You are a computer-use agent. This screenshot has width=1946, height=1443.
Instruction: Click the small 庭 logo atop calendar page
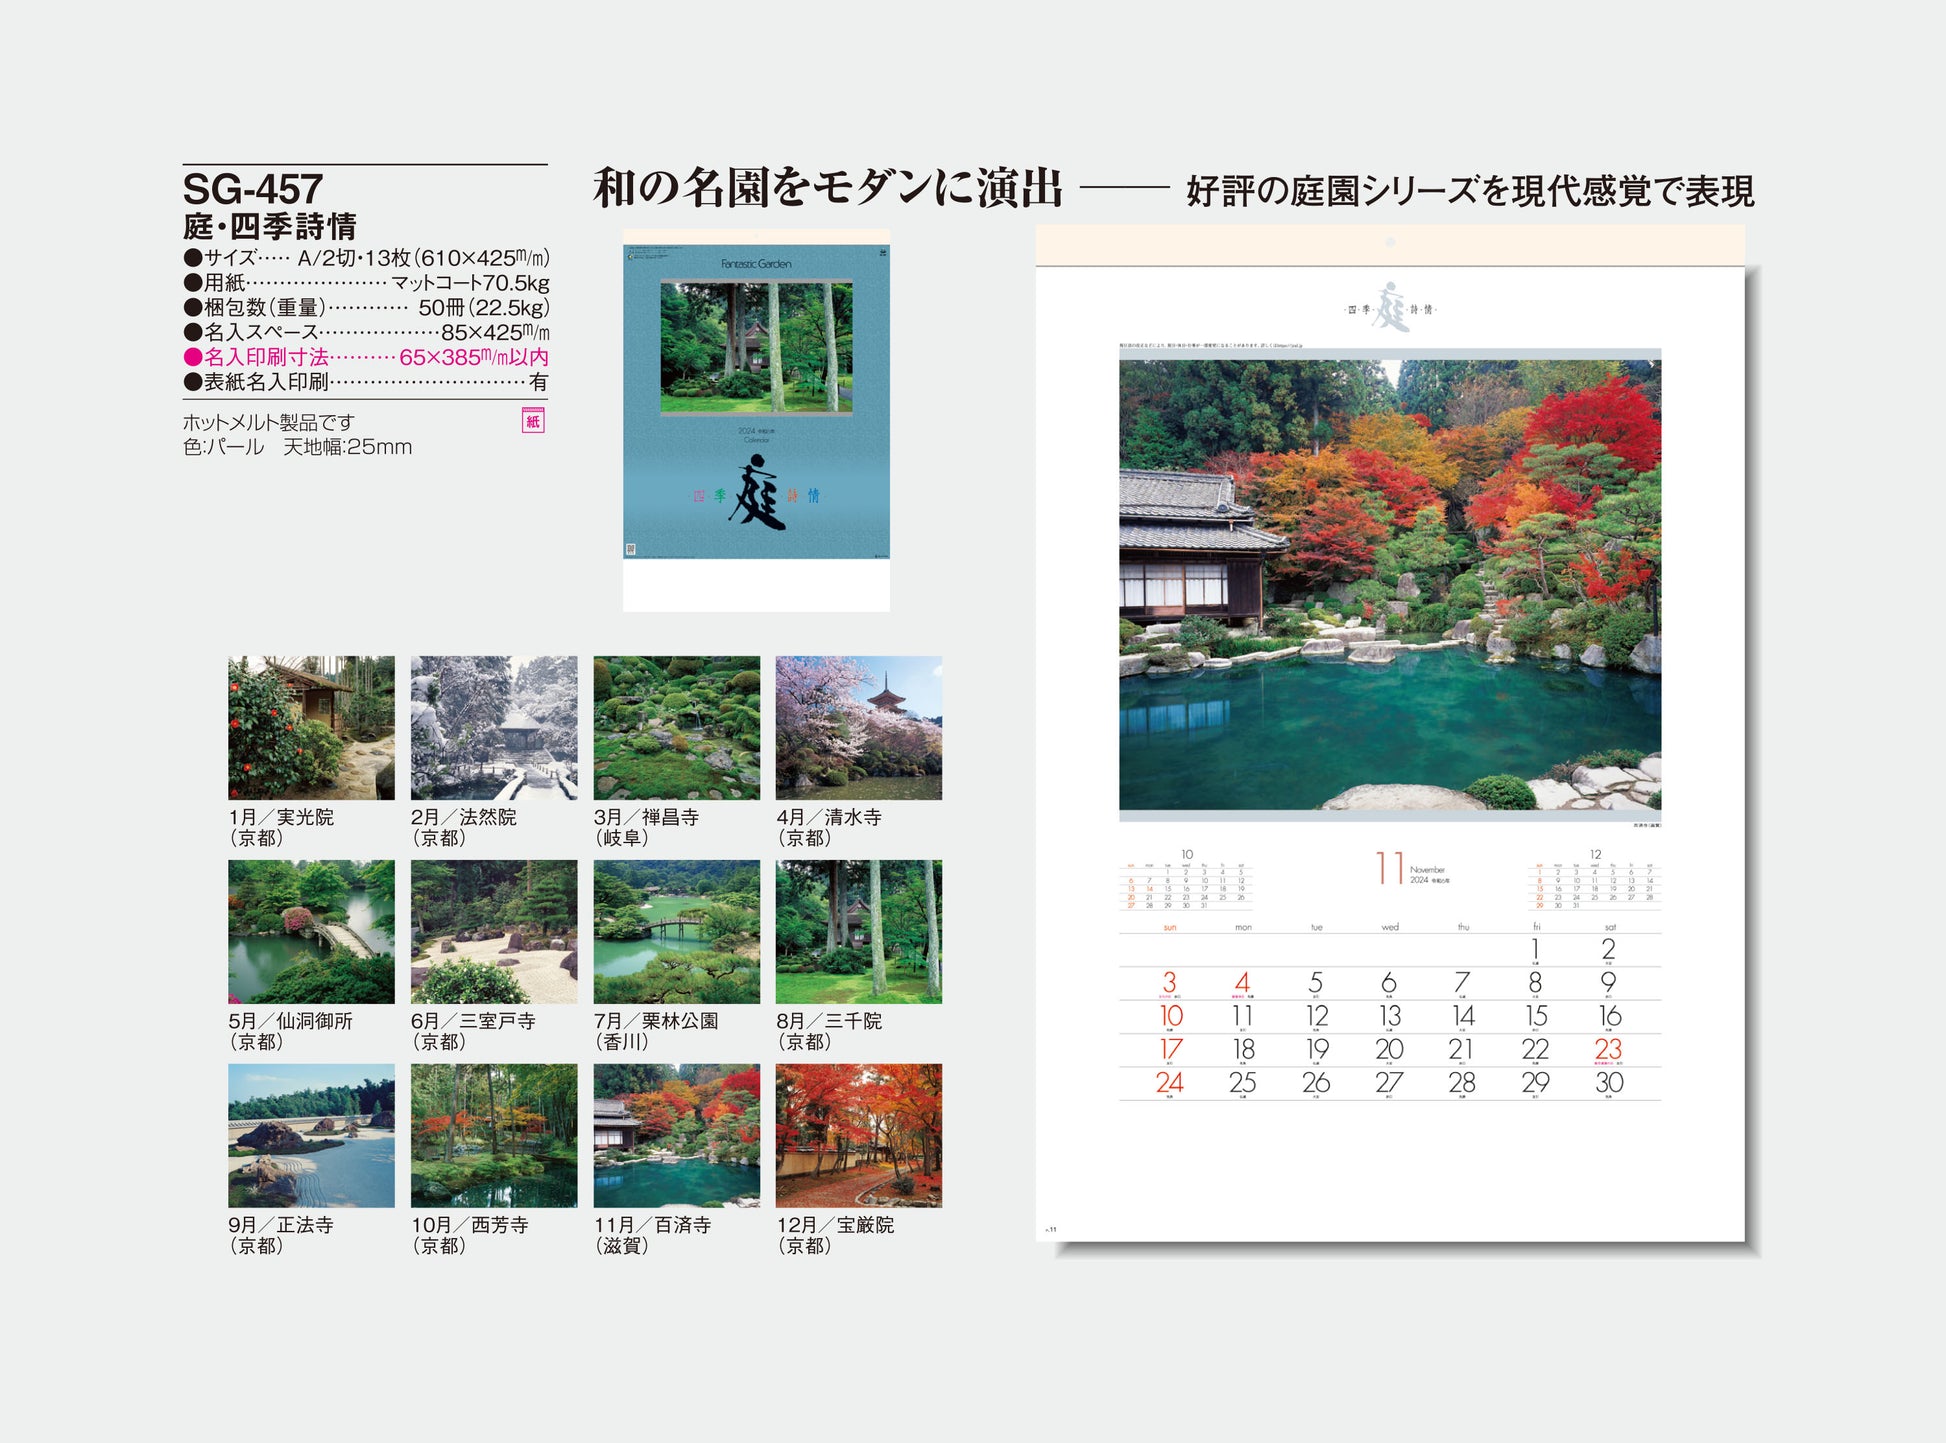pos(1390,307)
